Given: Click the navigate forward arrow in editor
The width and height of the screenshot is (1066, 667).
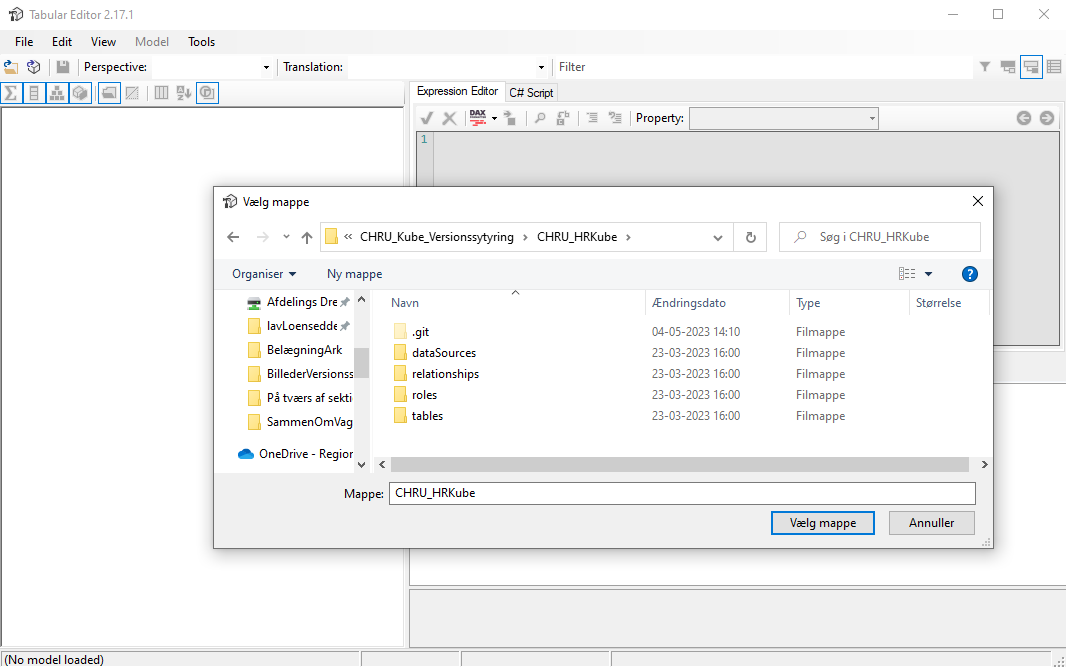Looking at the screenshot, I should (1047, 118).
